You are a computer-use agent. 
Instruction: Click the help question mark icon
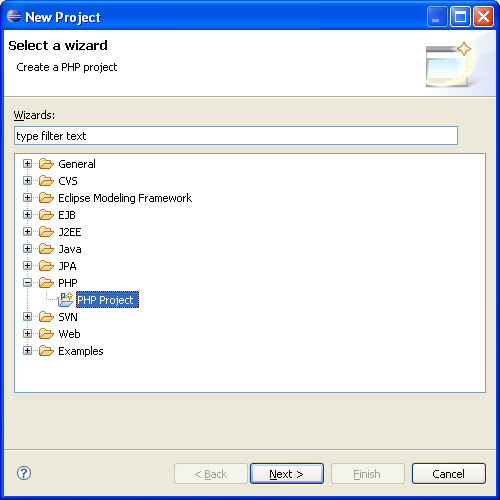[x=24, y=473]
